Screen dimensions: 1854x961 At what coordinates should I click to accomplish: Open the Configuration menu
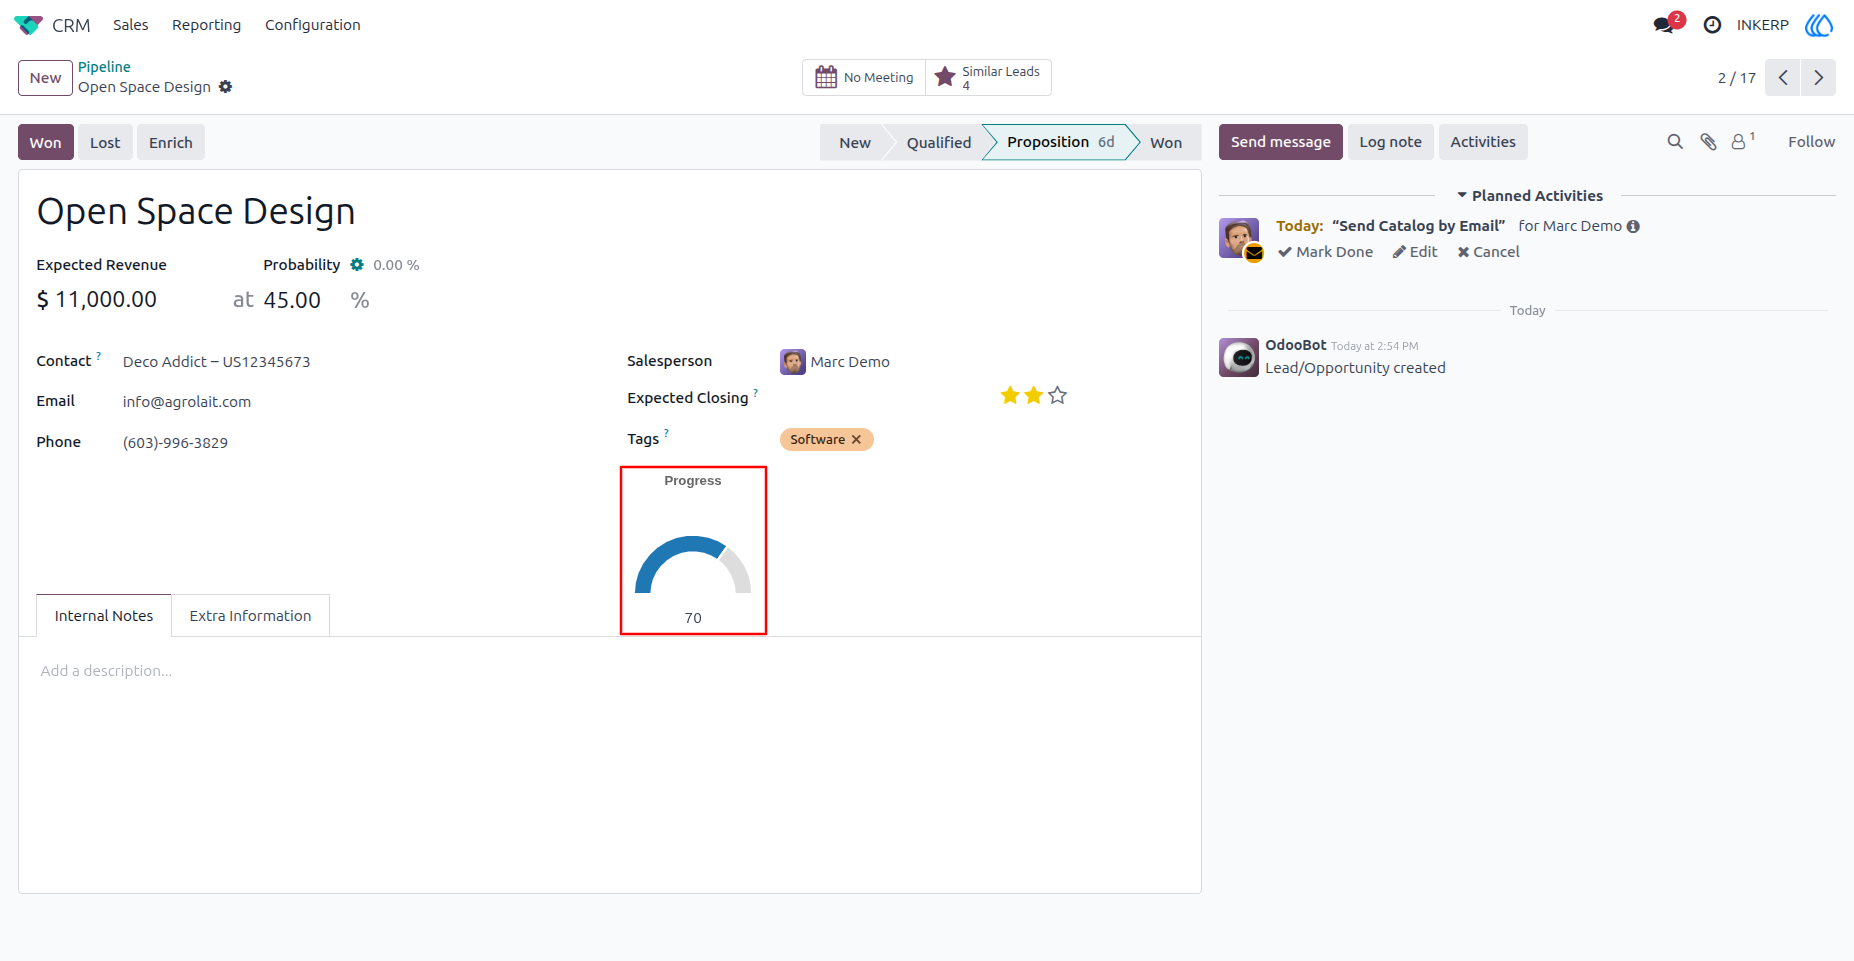313,25
